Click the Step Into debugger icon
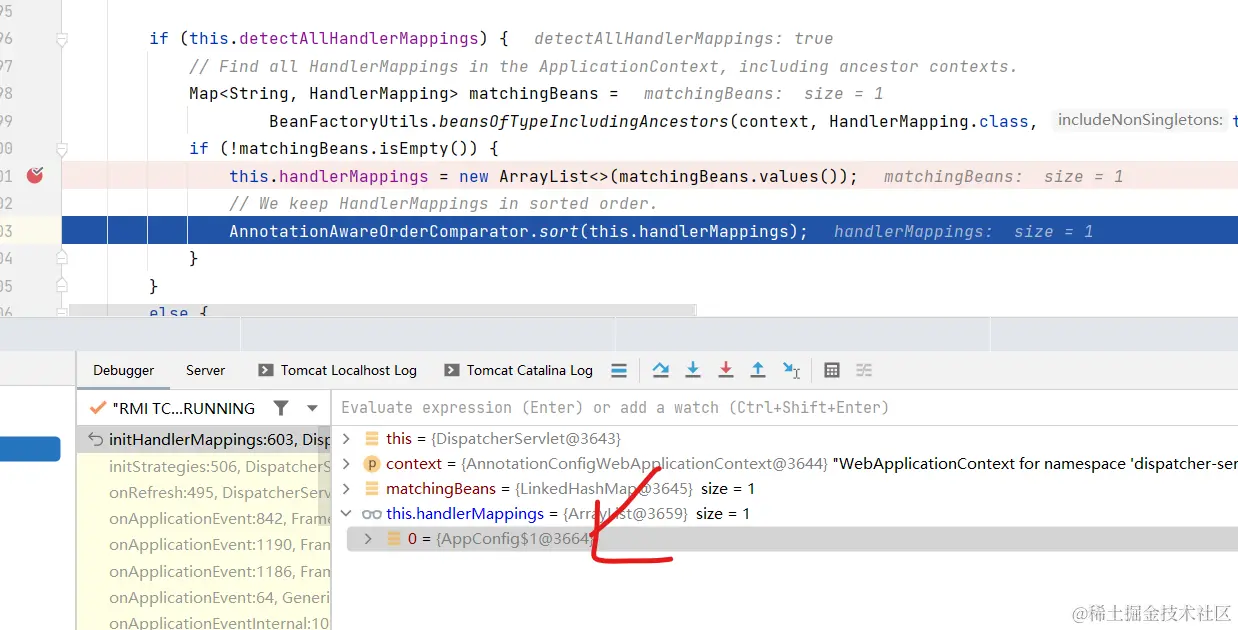1238x630 pixels. 693,370
